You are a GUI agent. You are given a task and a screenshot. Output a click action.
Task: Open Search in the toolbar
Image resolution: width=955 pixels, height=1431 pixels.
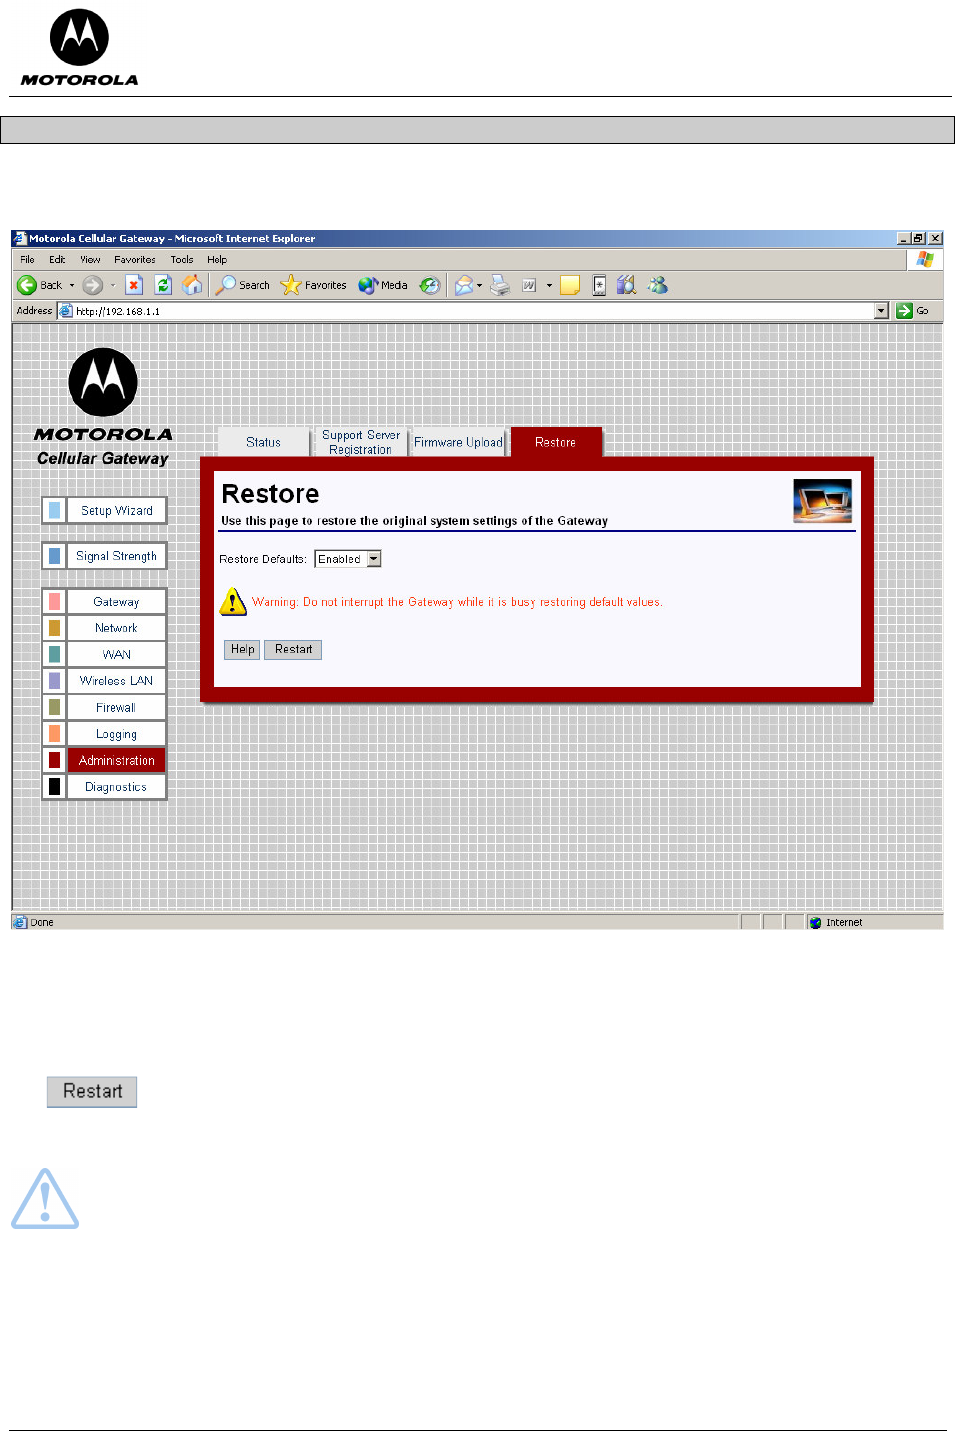tap(243, 285)
